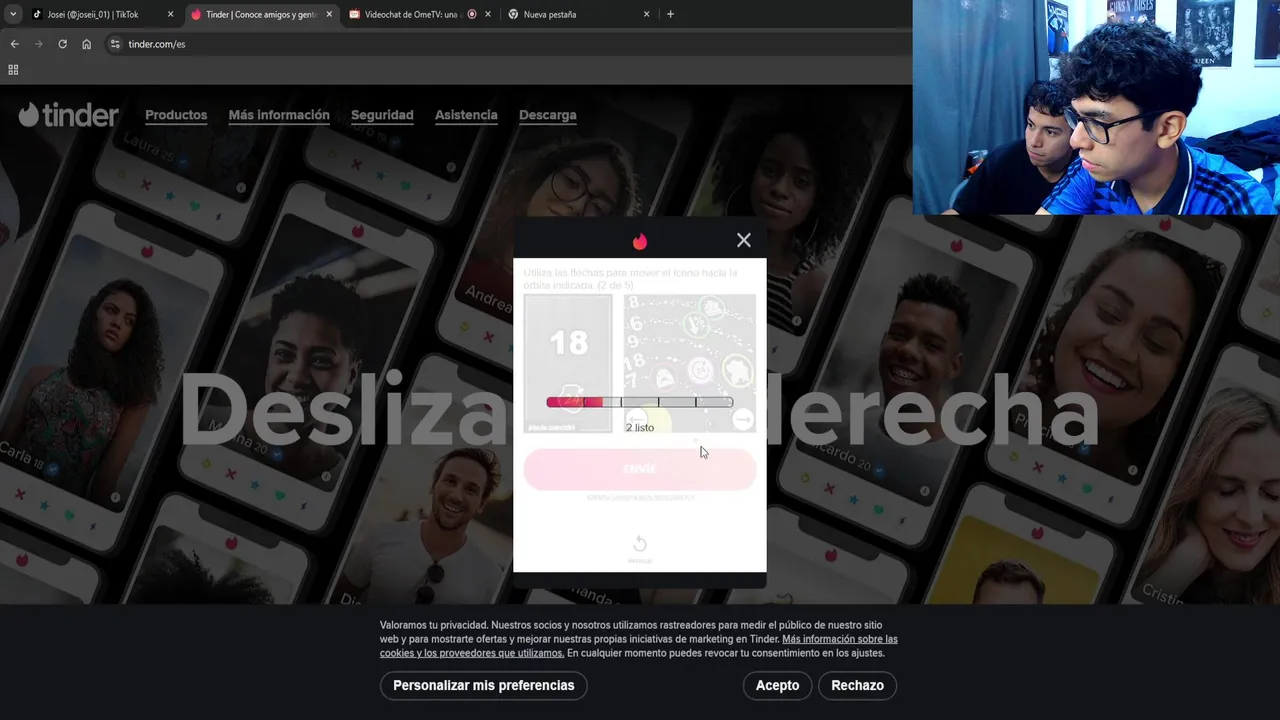The height and width of the screenshot is (720, 1280).
Task: Reload the current page
Action: coord(62,44)
